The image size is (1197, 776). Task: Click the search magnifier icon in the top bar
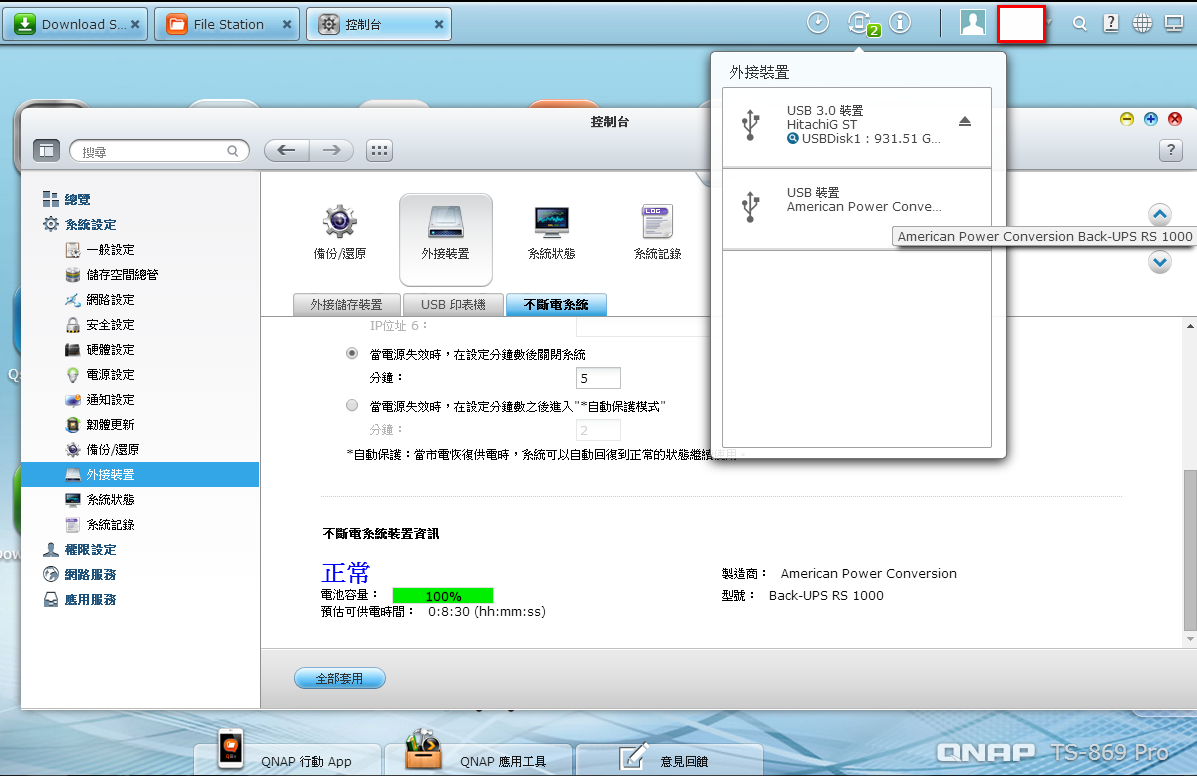(x=1079, y=24)
